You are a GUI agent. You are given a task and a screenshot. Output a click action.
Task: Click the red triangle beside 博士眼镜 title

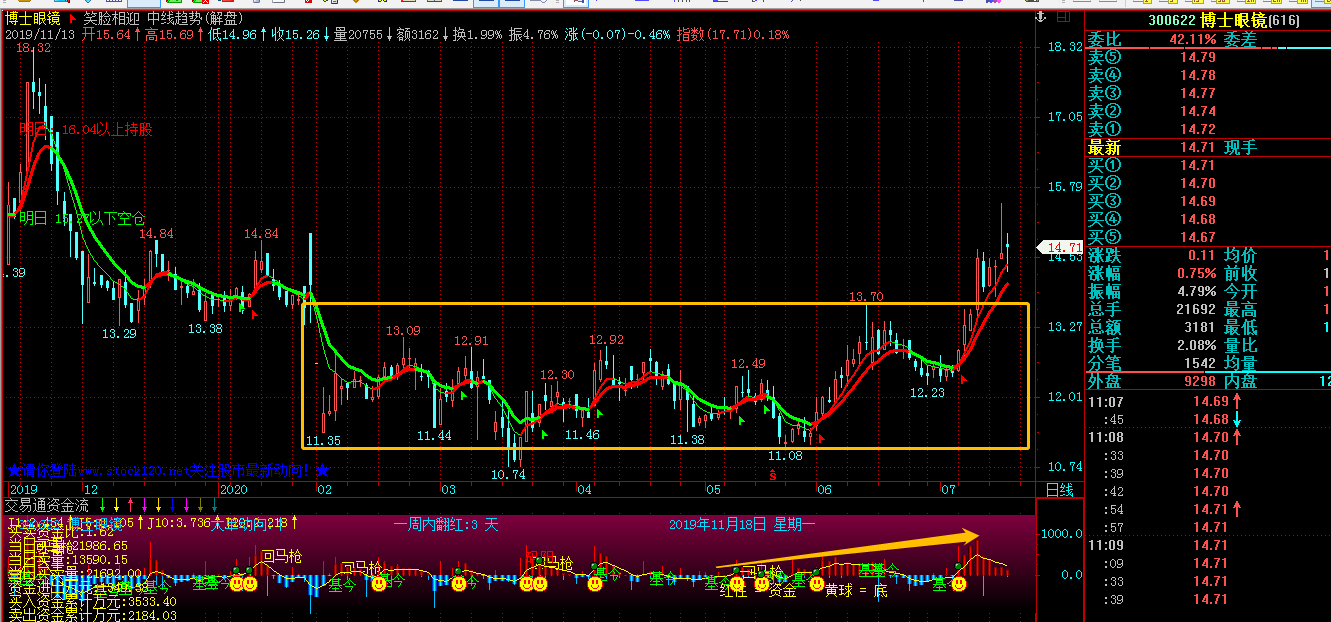[x=72, y=18]
